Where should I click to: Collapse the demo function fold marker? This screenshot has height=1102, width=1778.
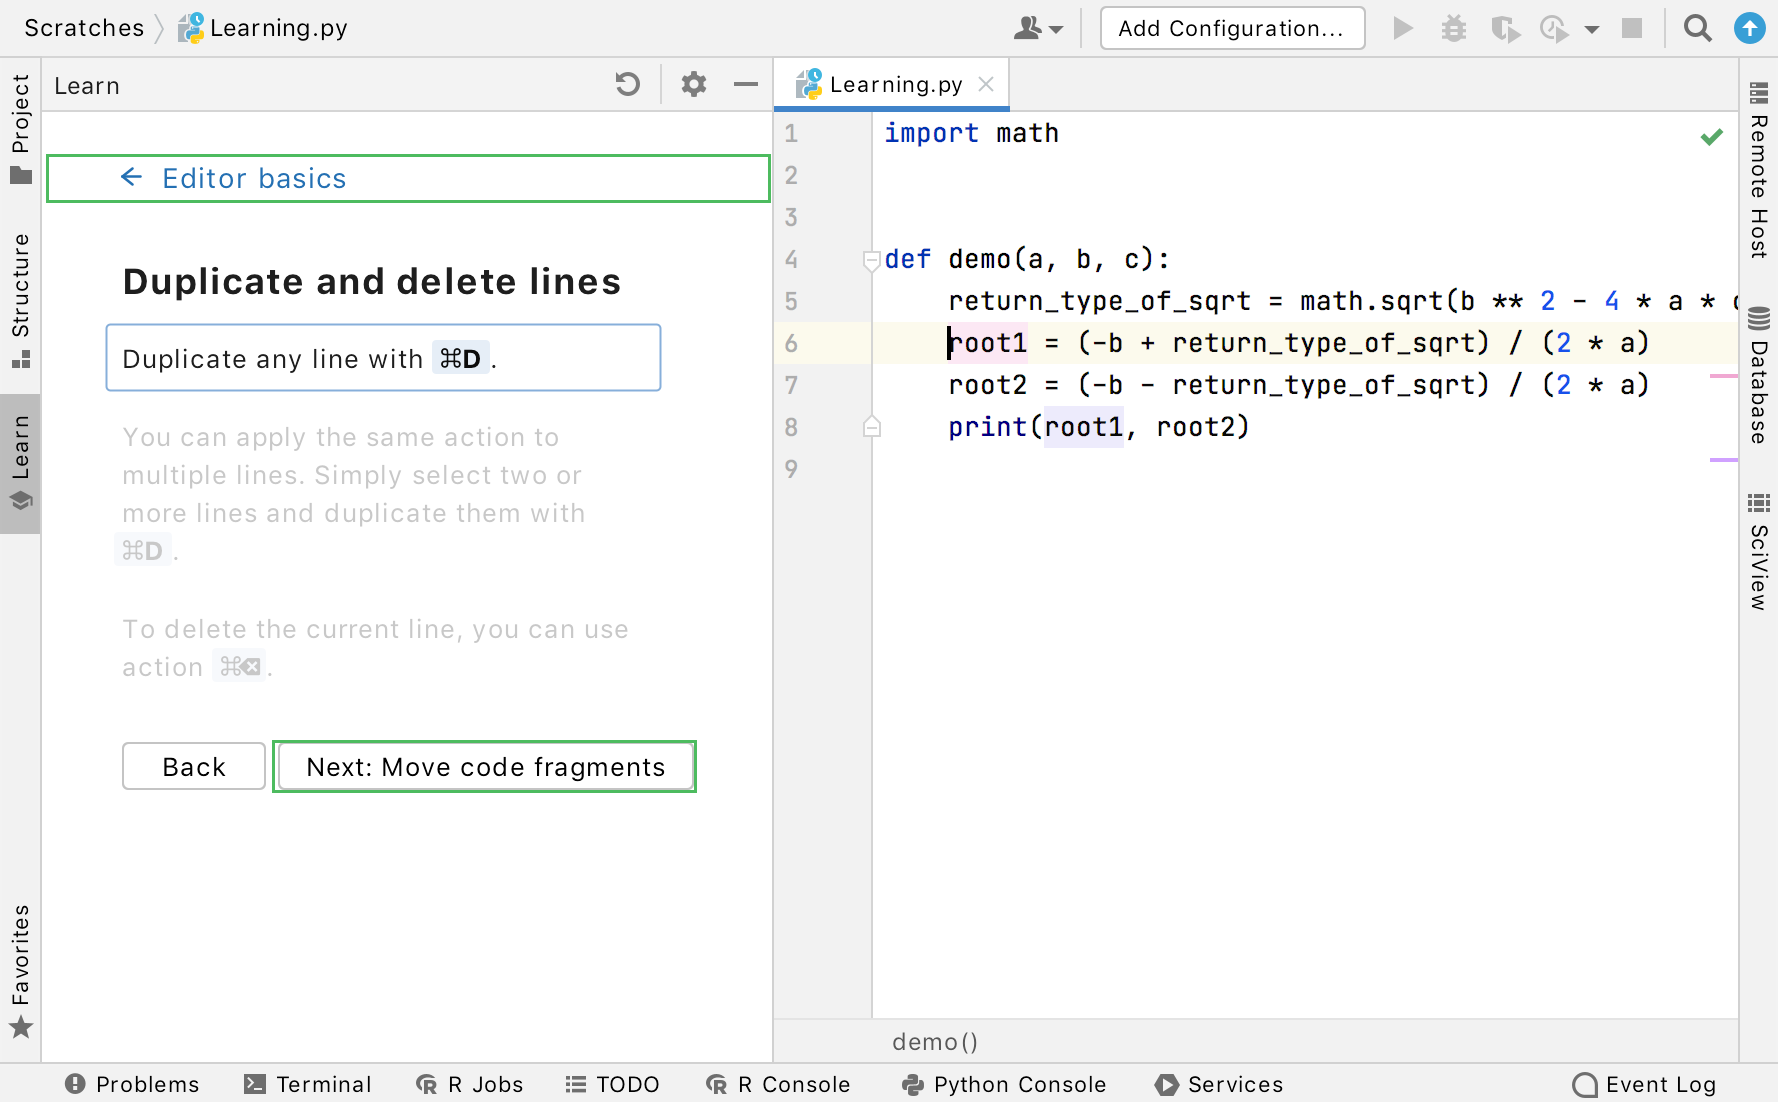pos(871,260)
